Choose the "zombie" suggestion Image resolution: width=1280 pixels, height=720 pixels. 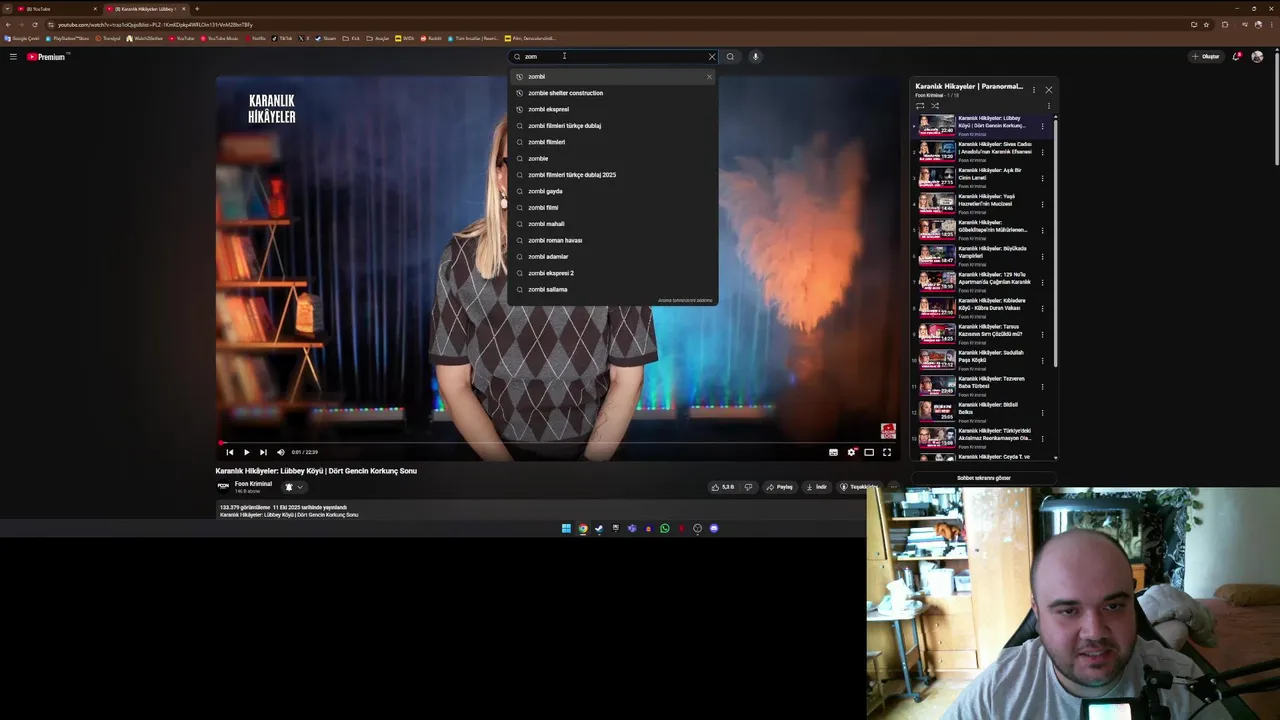612,158
